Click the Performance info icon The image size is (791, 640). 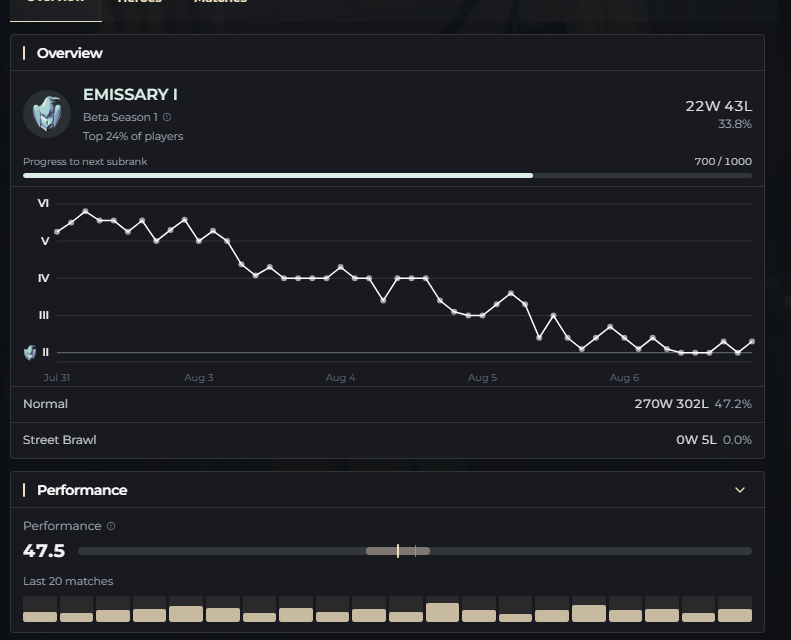(111, 526)
